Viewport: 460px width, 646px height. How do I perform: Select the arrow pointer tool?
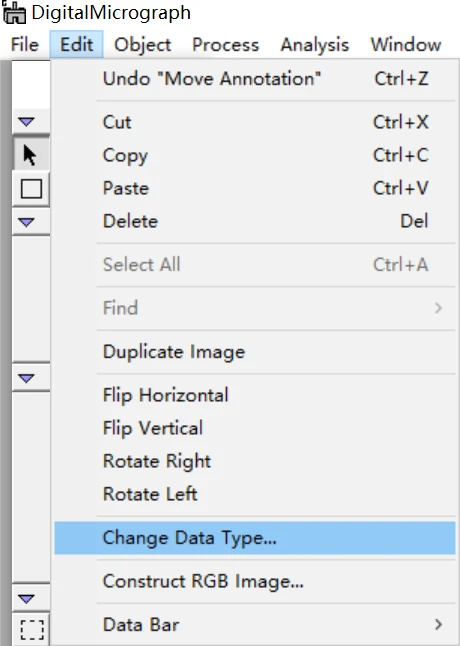[31, 155]
